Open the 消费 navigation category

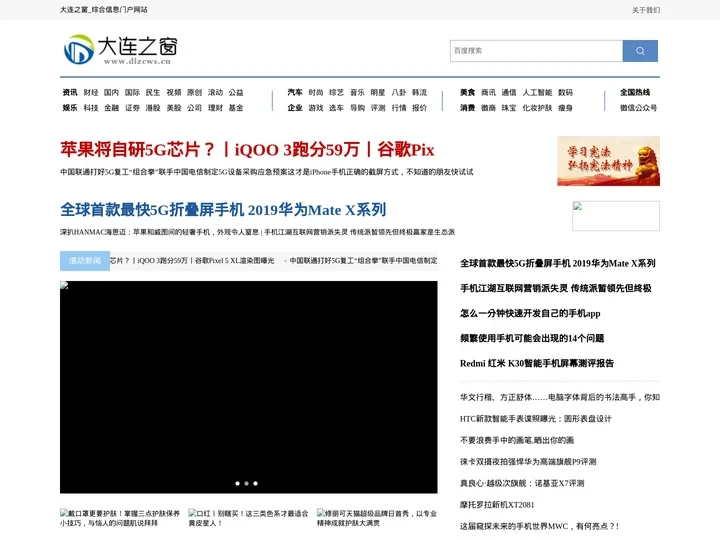[467, 108]
